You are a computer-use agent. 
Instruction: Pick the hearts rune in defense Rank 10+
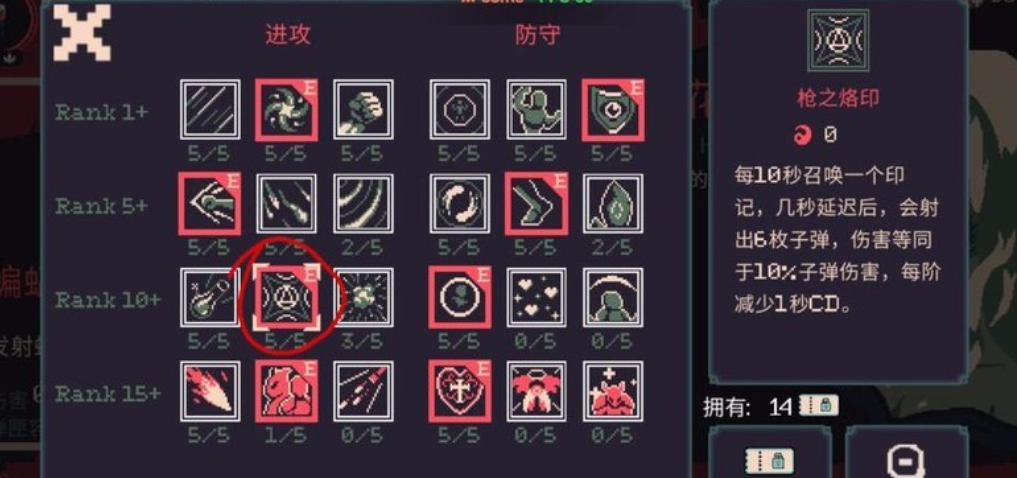536,297
